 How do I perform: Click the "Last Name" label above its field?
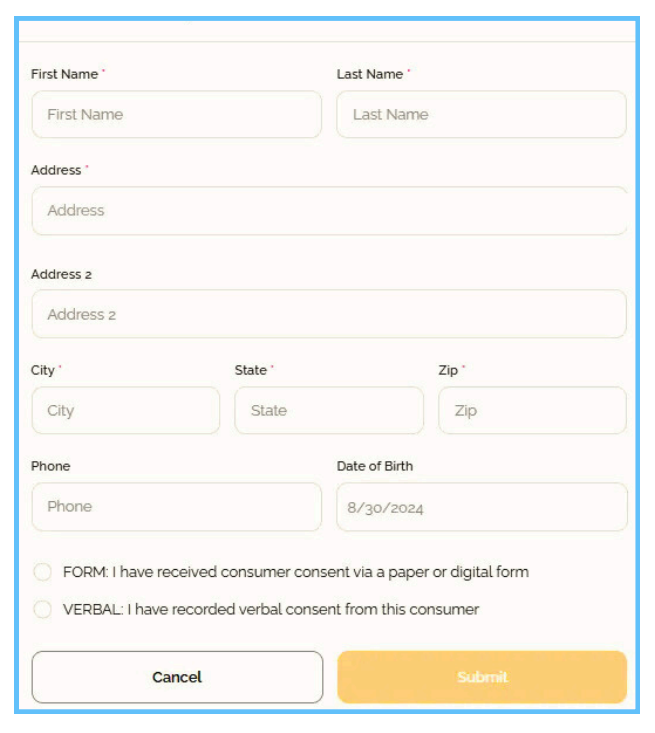point(370,74)
